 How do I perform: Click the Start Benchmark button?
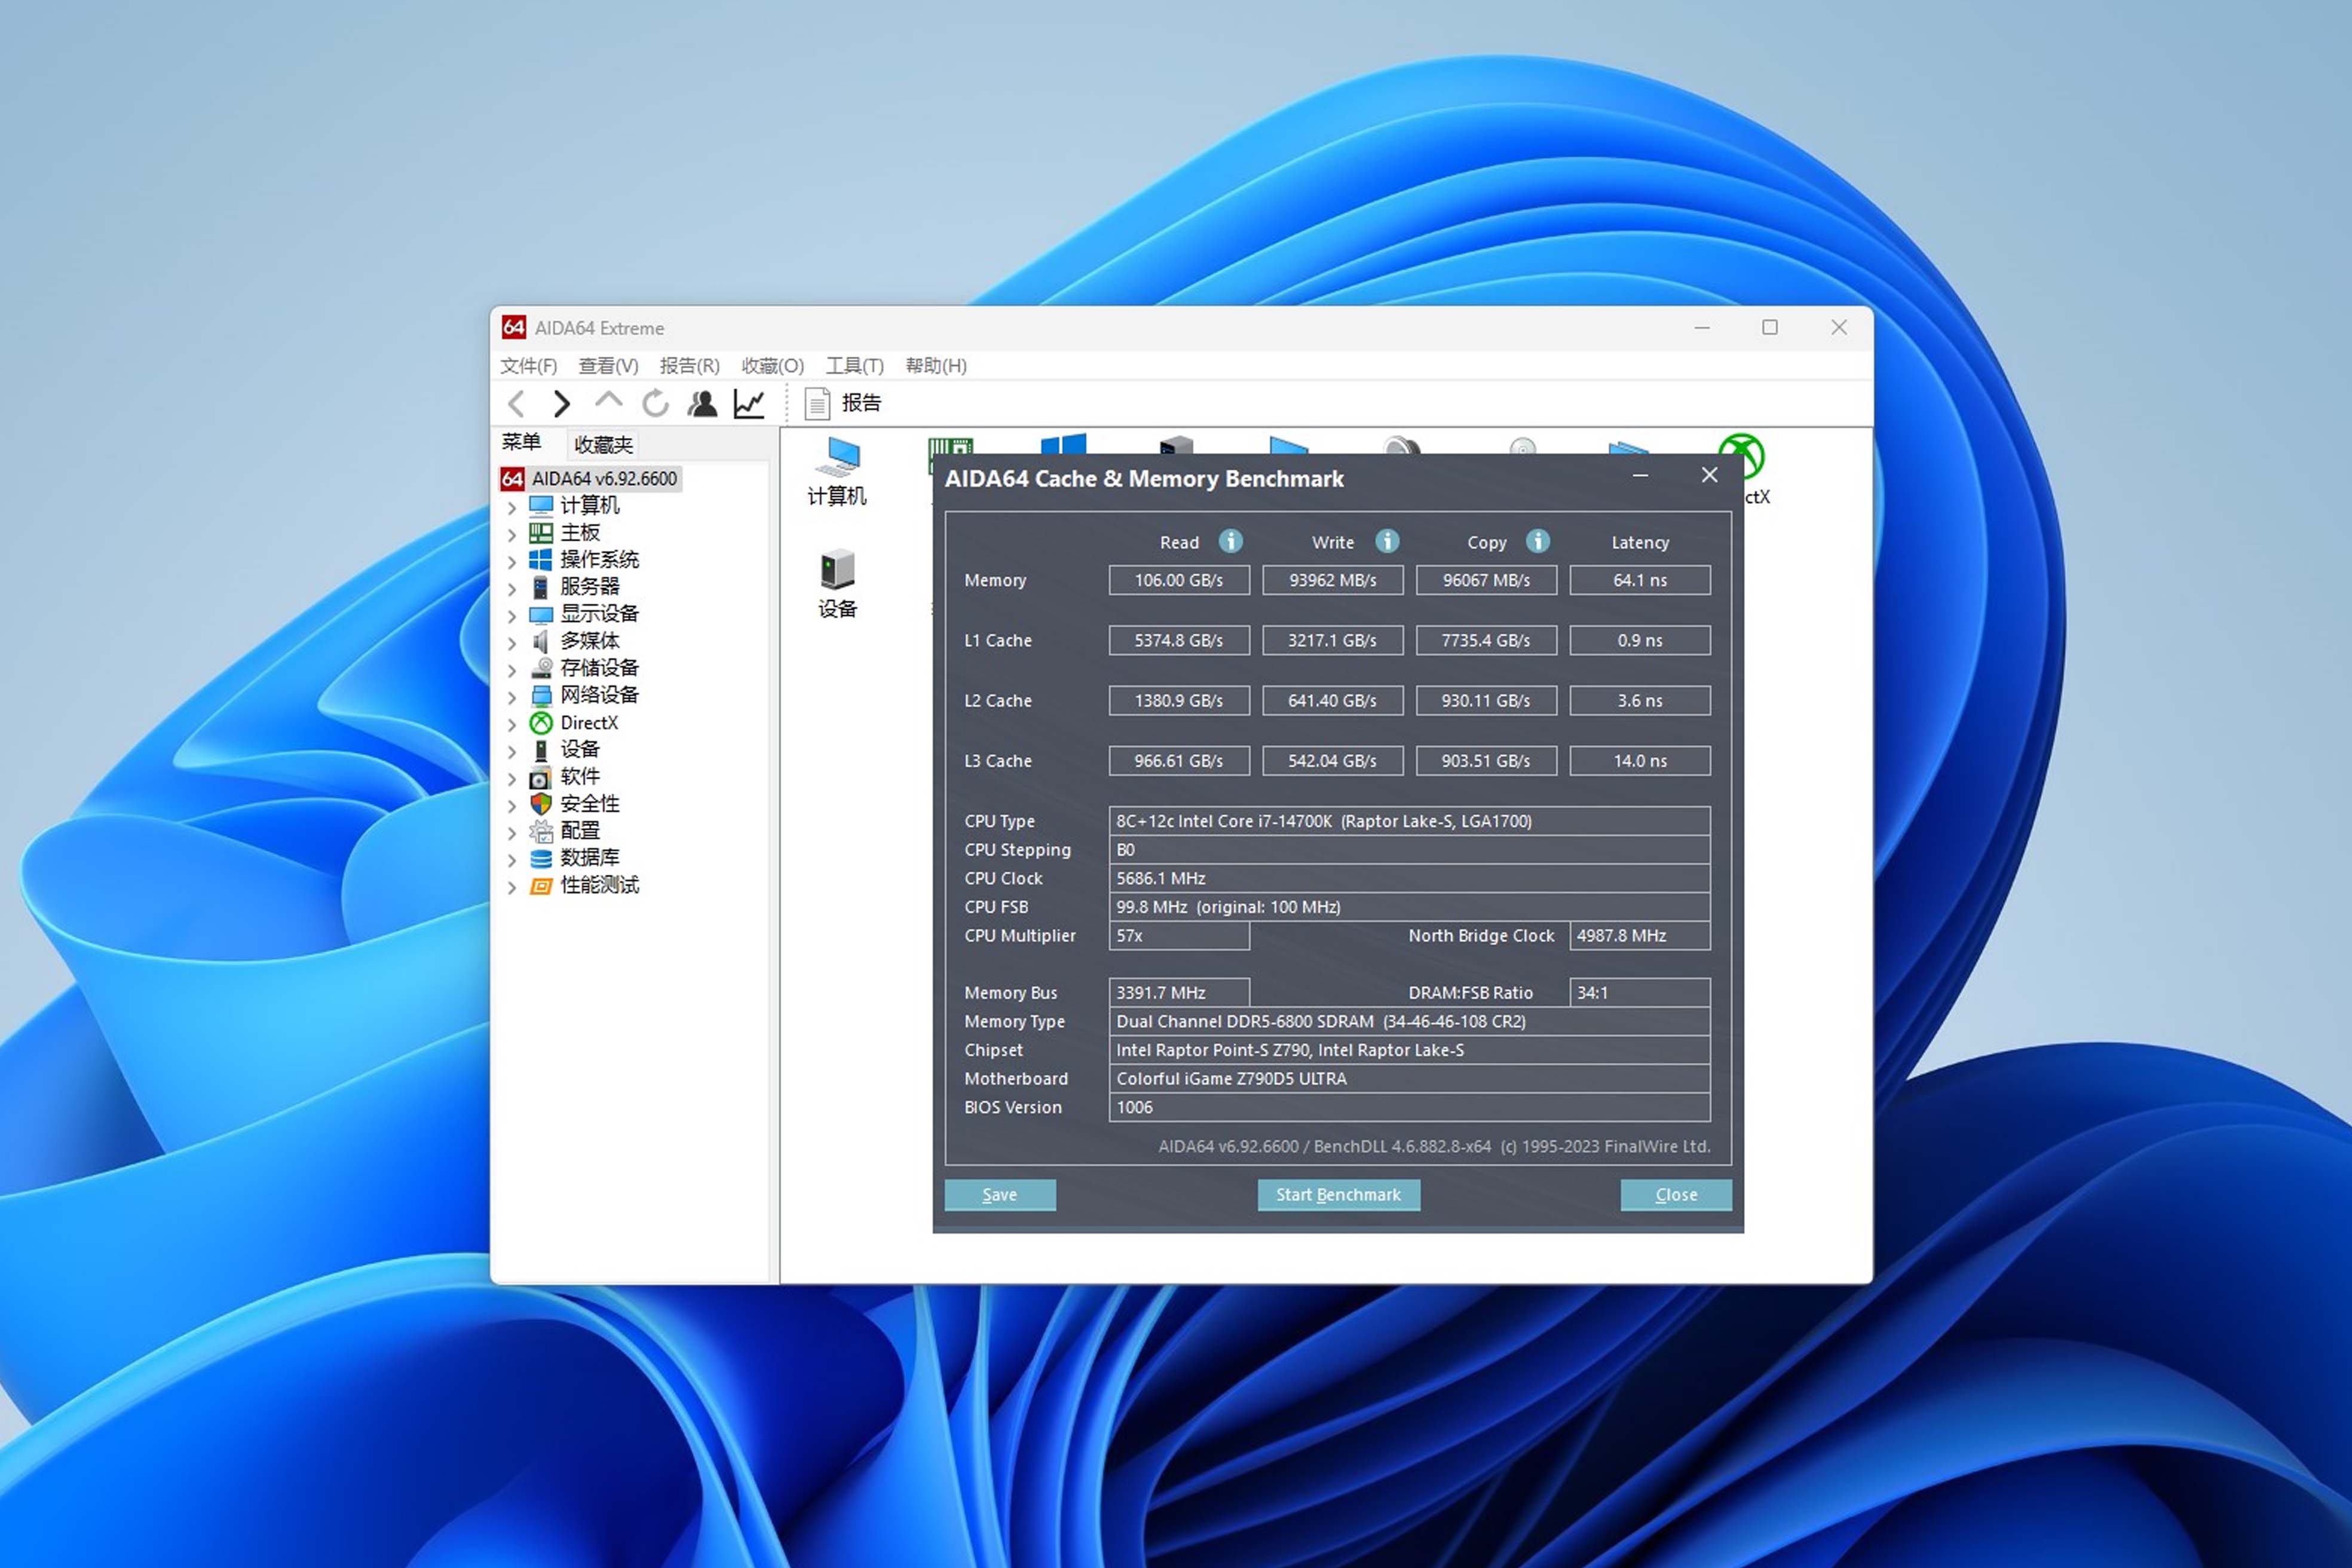tap(1338, 1195)
